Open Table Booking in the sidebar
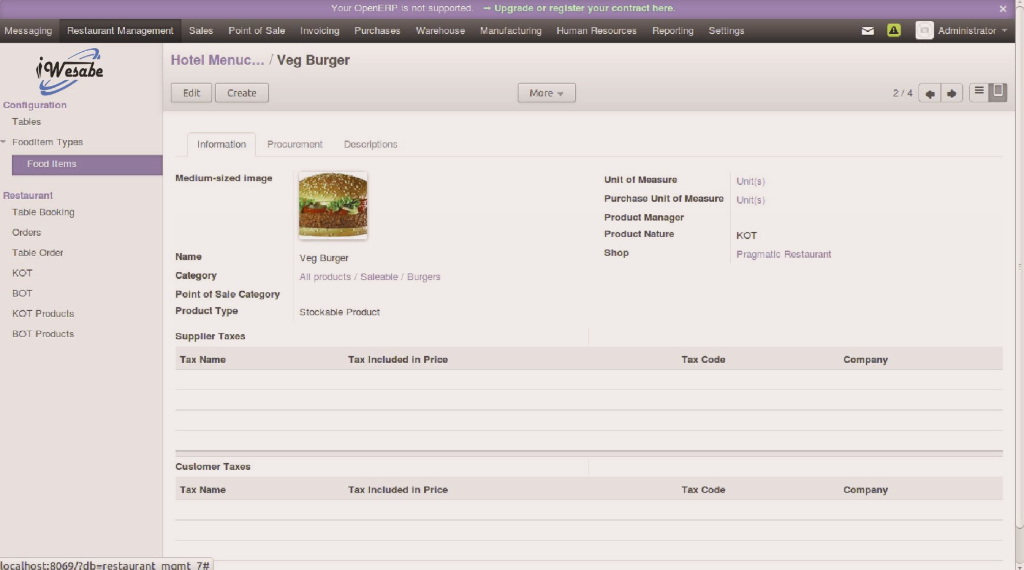This screenshot has width=1024, height=570. click(43, 212)
